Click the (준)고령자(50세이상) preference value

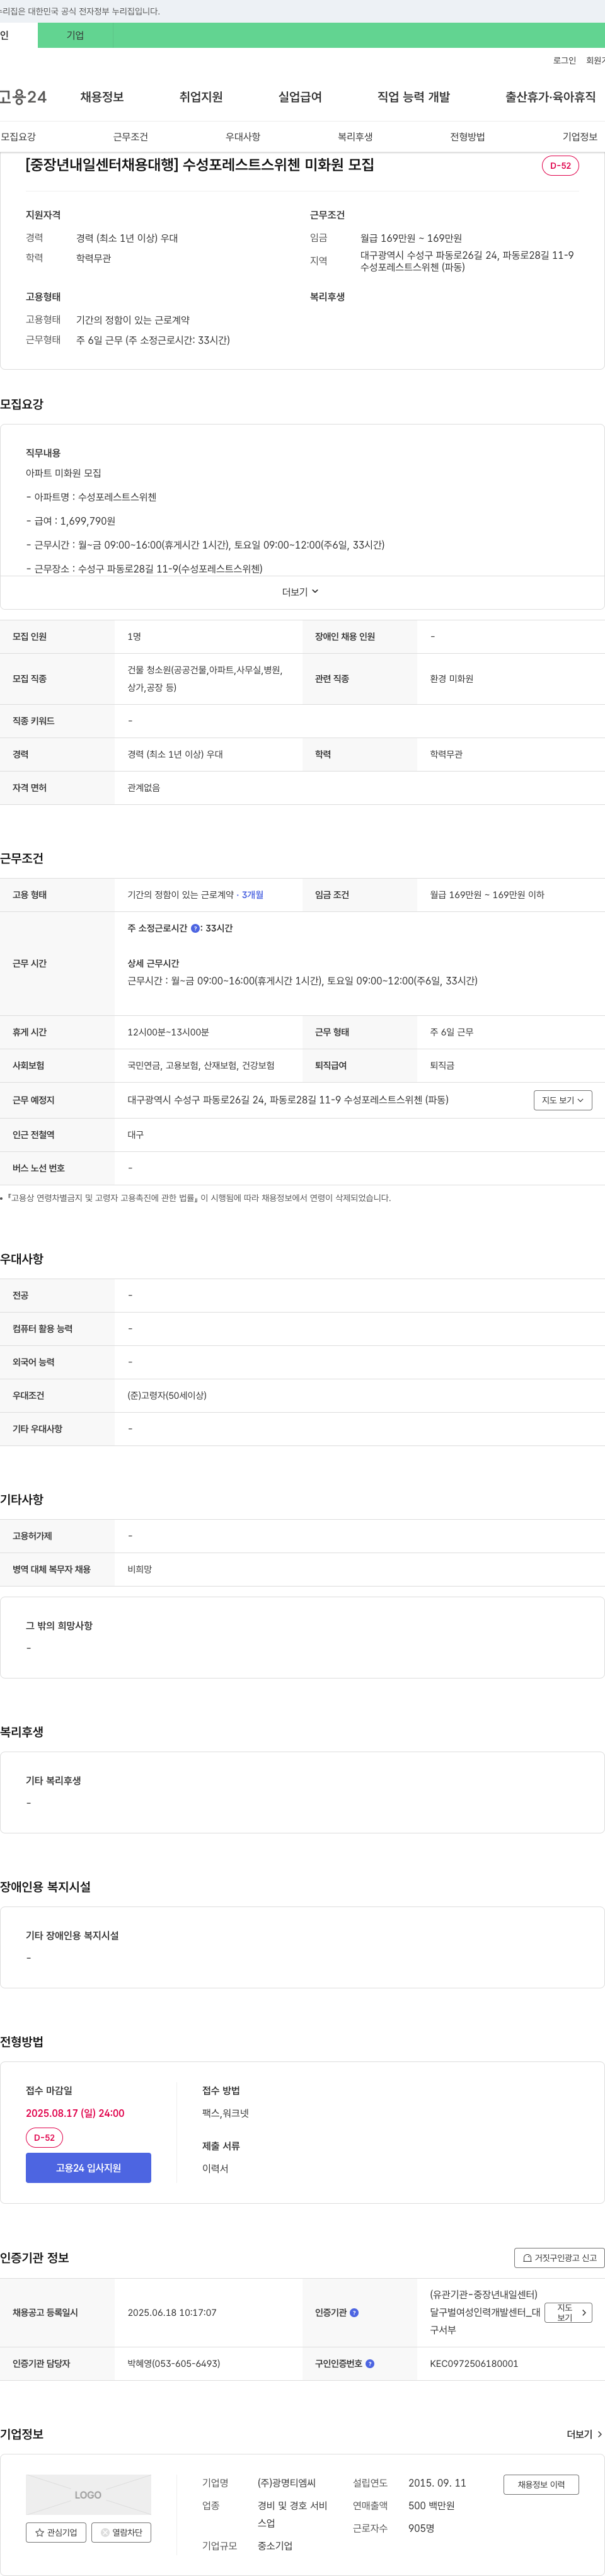point(167,1396)
